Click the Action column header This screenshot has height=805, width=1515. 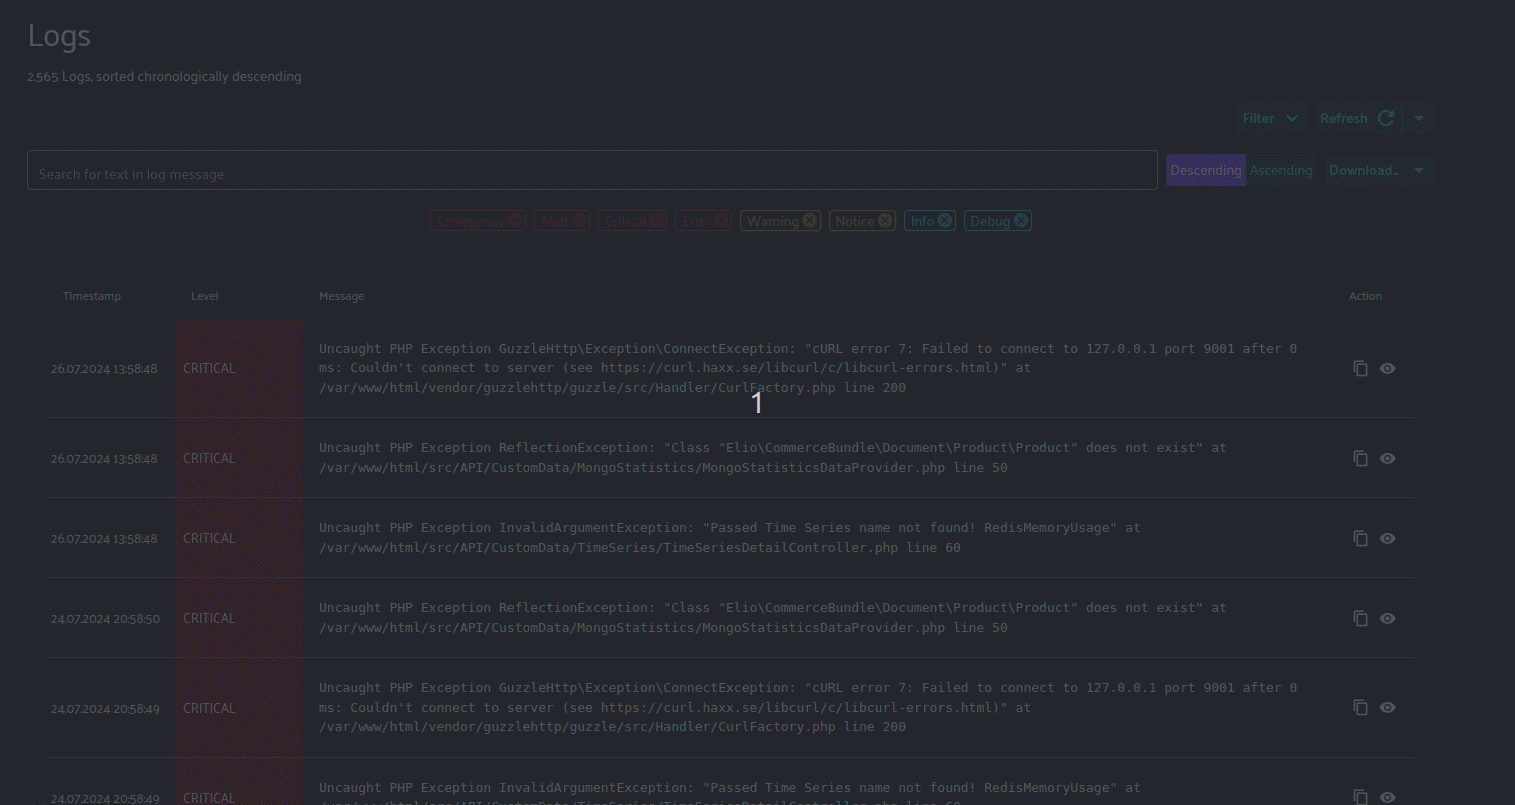click(x=1365, y=296)
